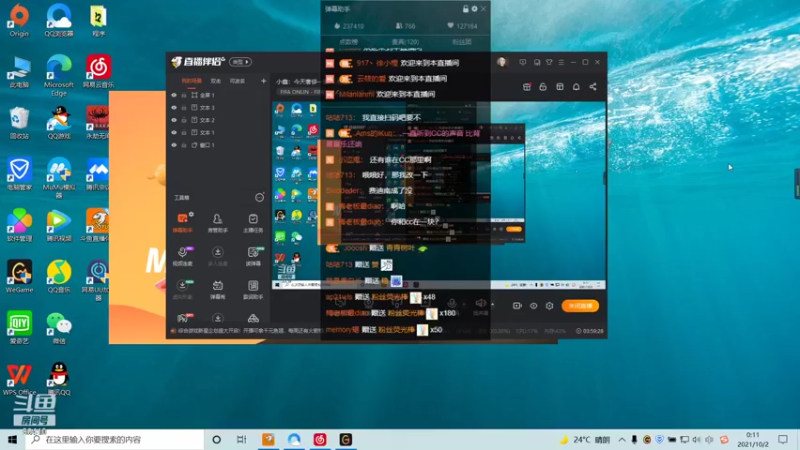Switch to the 贵宾(120) tab in danmaku helper
The image size is (800, 450).
pos(406,42)
